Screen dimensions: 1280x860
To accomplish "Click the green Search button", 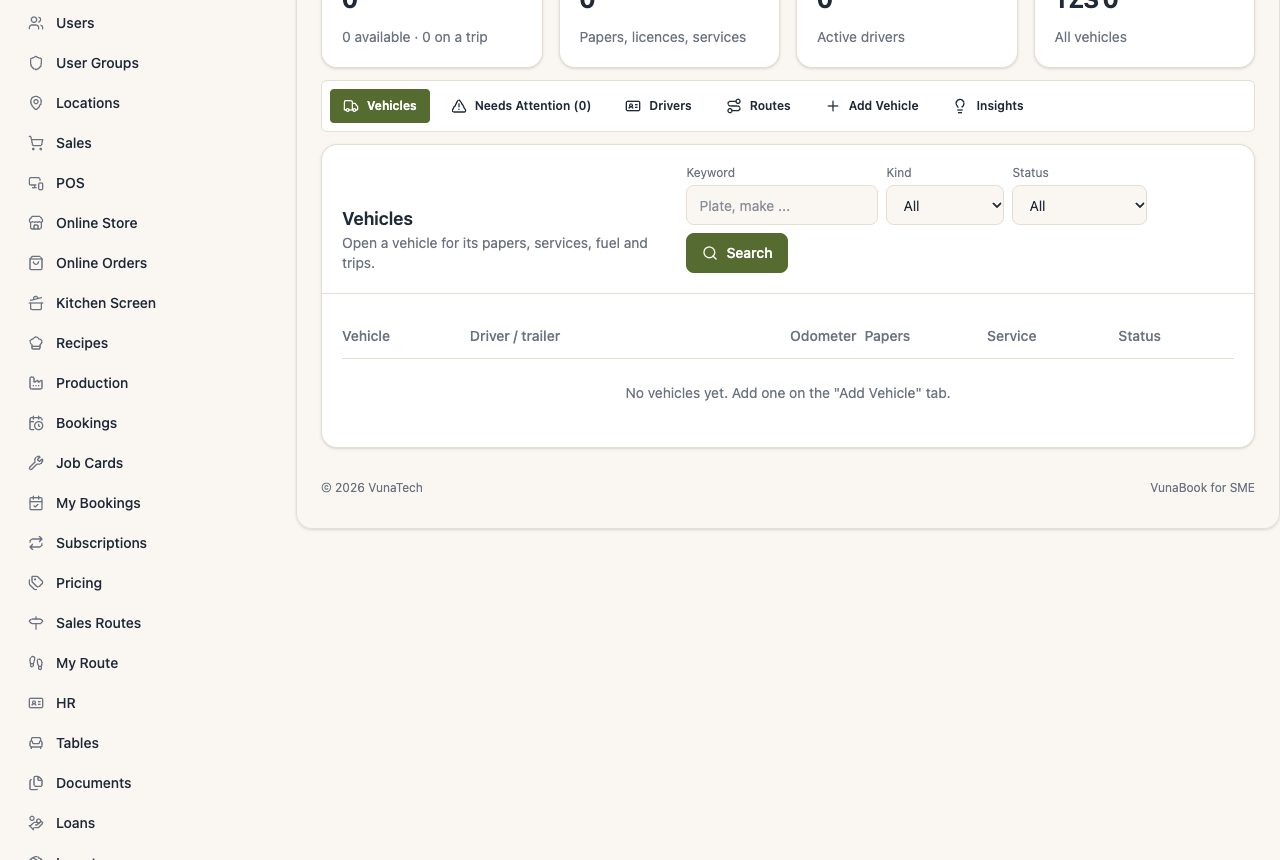I will [x=737, y=253].
